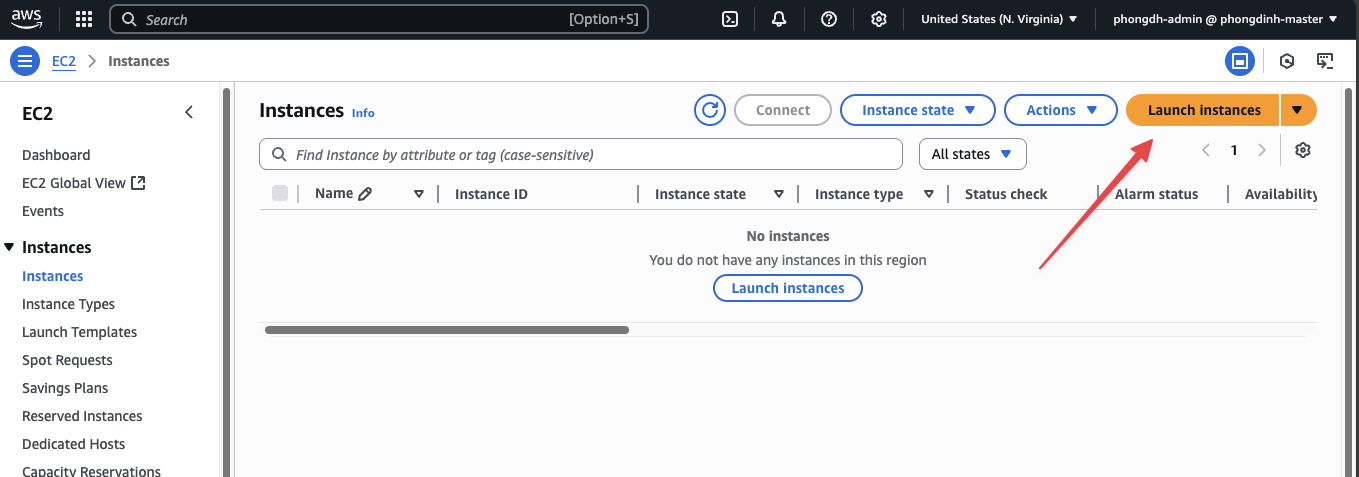Open the All states filter dropdown

tap(973, 154)
